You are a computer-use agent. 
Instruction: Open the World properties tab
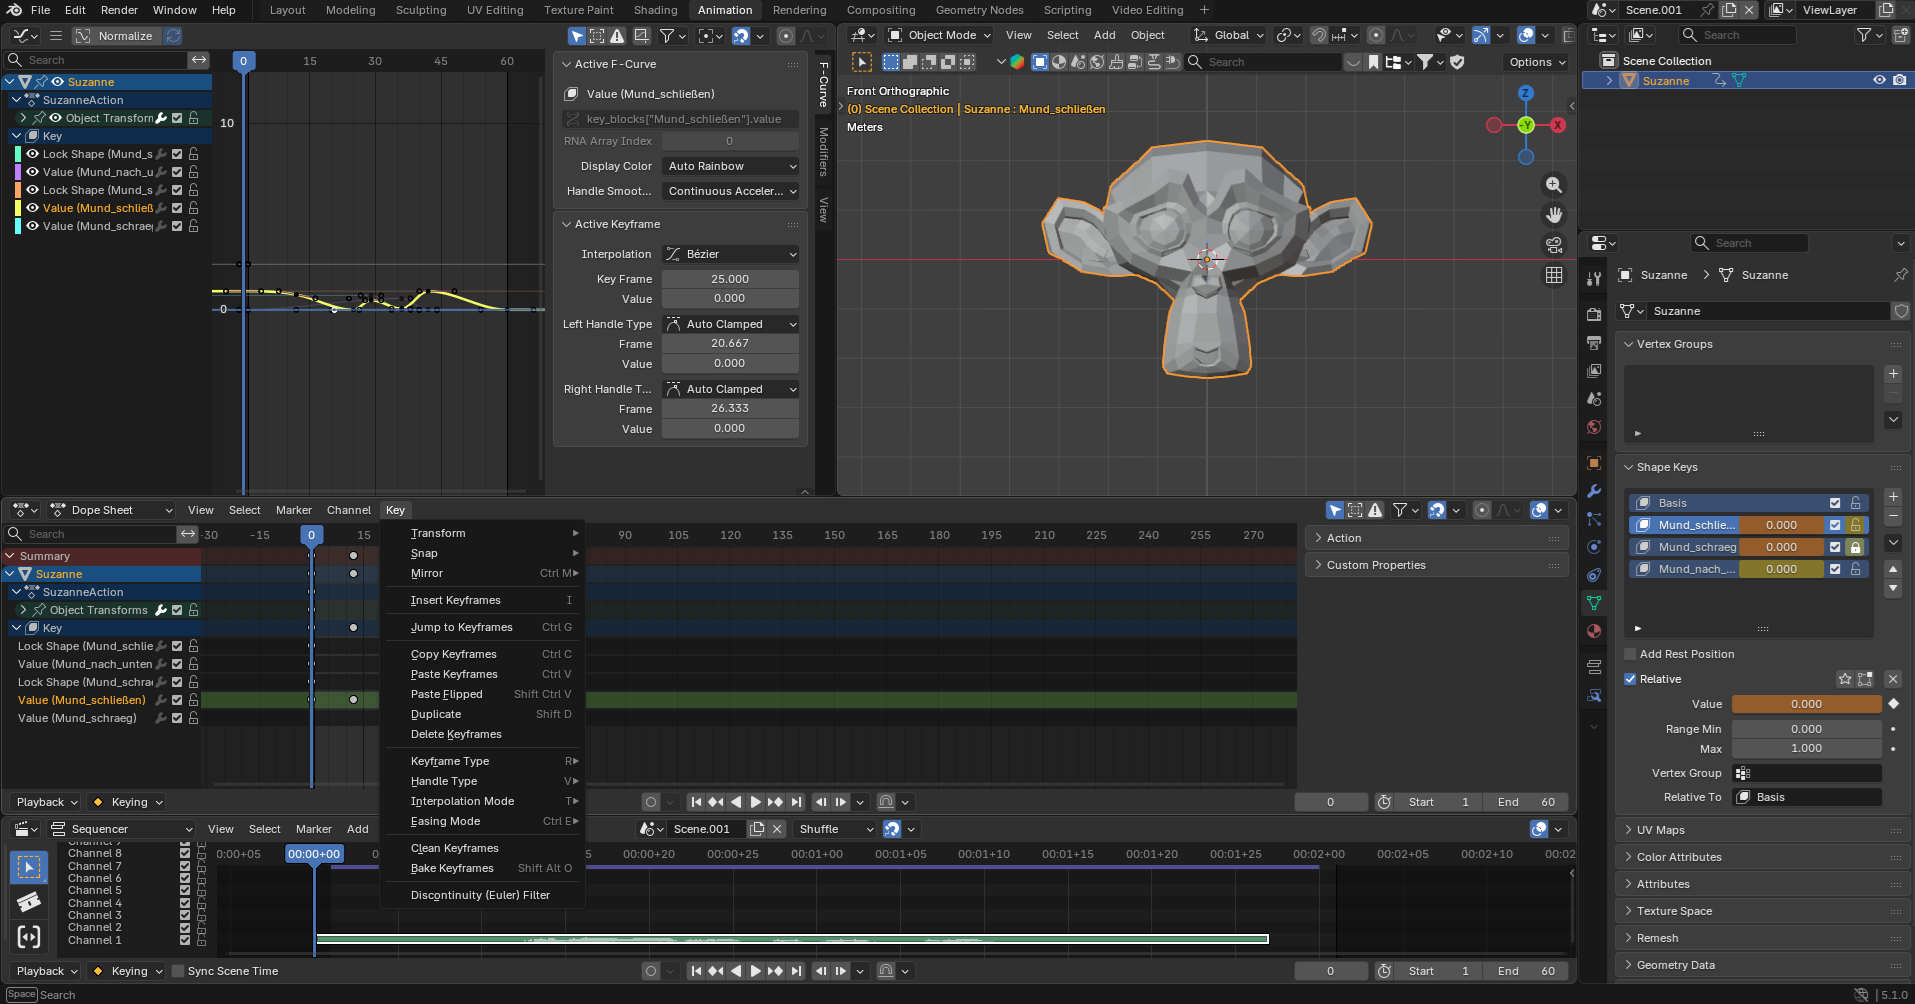[1594, 427]
